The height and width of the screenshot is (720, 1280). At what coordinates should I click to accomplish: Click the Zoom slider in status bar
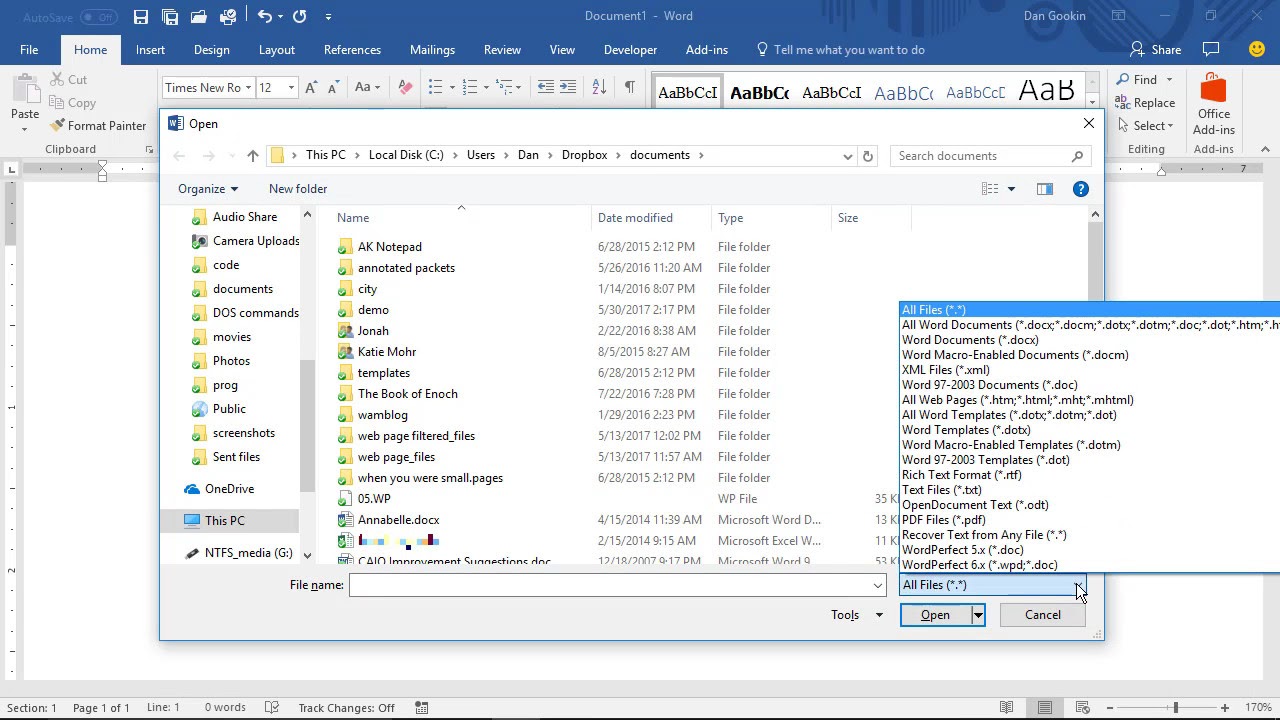pos(1176,708)
